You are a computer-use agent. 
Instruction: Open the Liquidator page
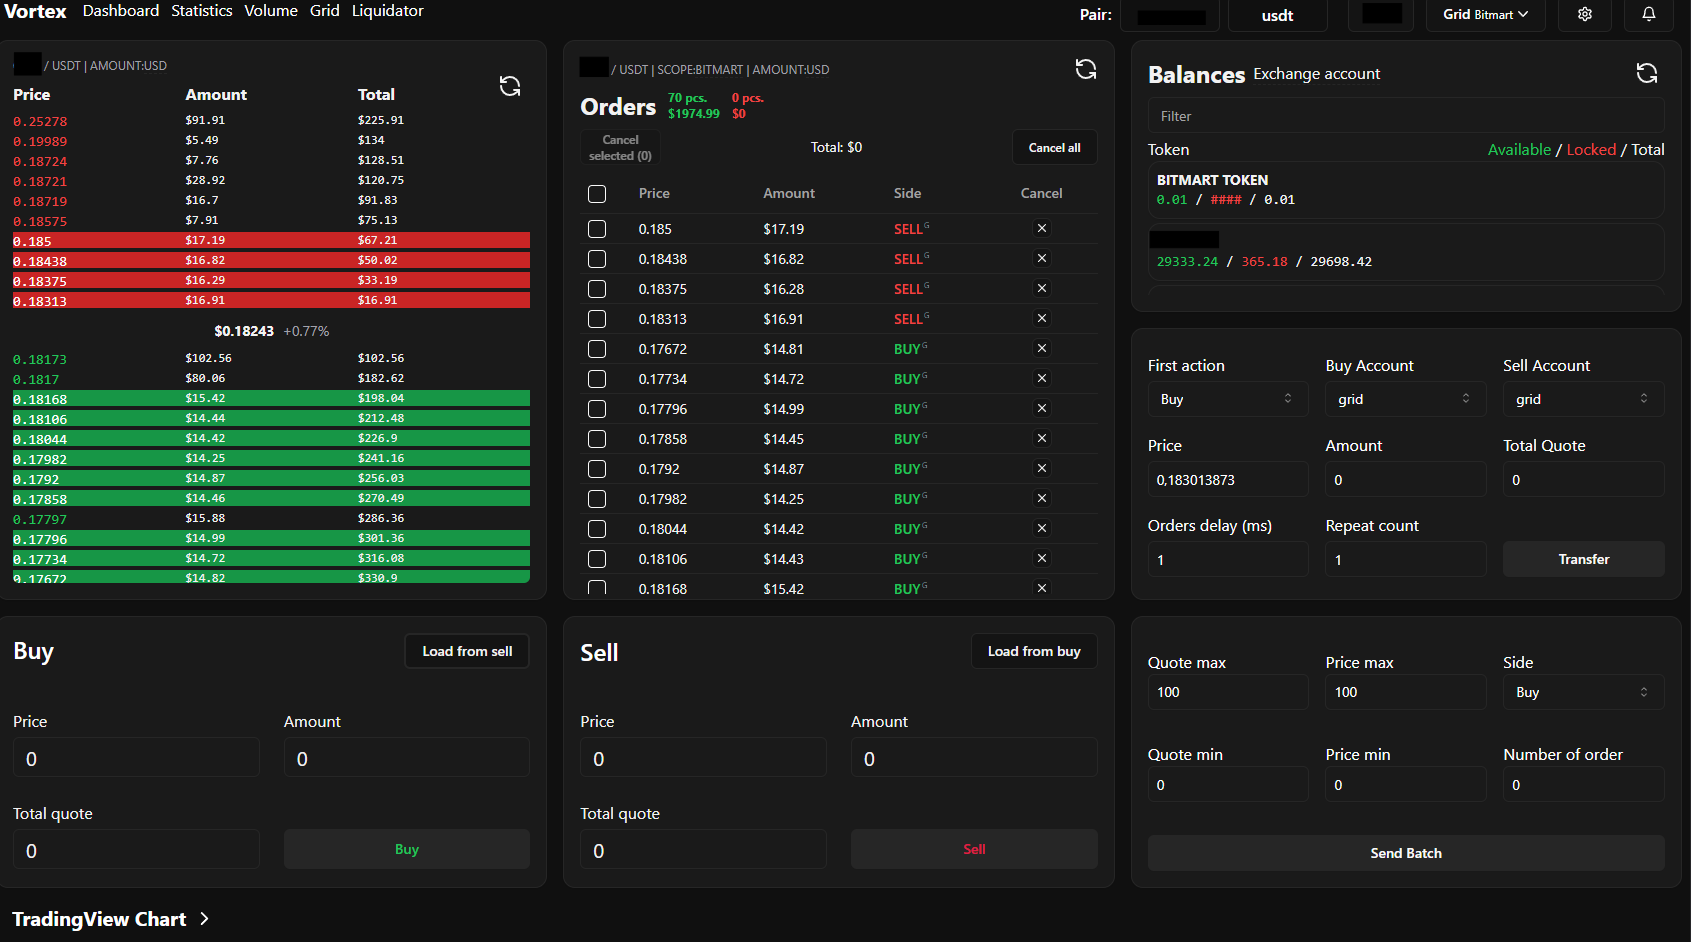point(387,11)
